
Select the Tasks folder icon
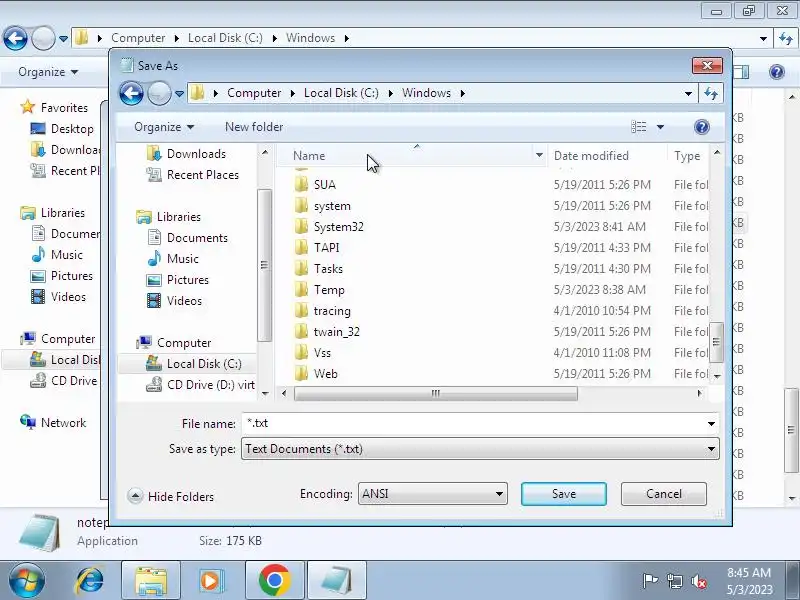(302, 268)
